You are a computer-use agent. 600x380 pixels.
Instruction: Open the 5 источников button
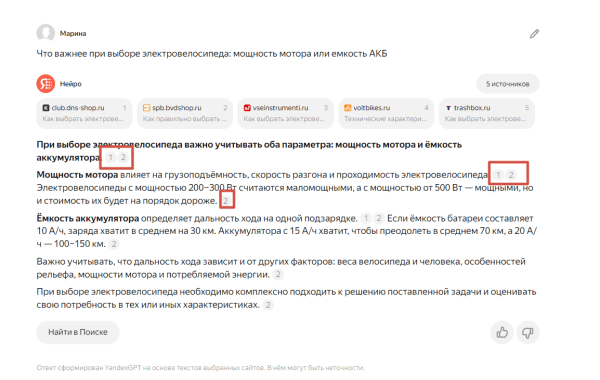click(507, 83)
